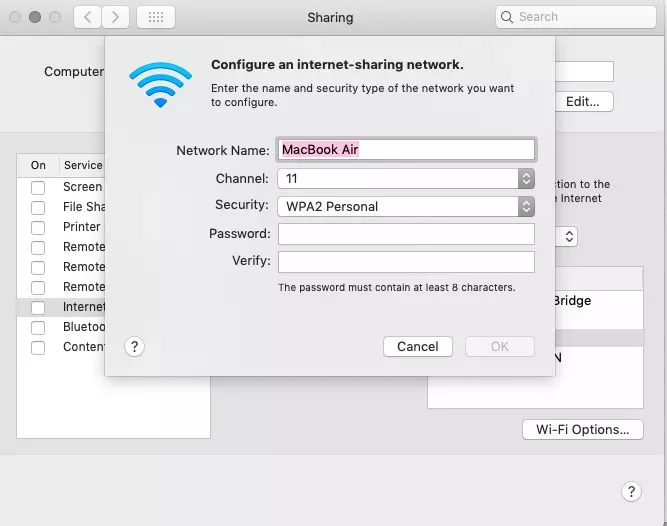
Task: Click the Computer name field behind dialog
Action: (584, 71)
